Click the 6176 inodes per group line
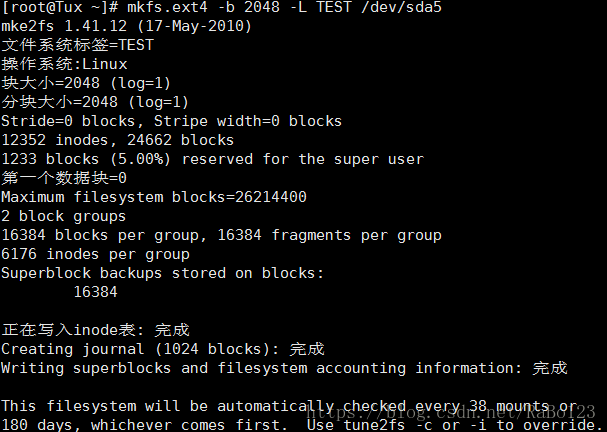Image resolution: width=607 pixels, height=432 pixels. [95, 254]
